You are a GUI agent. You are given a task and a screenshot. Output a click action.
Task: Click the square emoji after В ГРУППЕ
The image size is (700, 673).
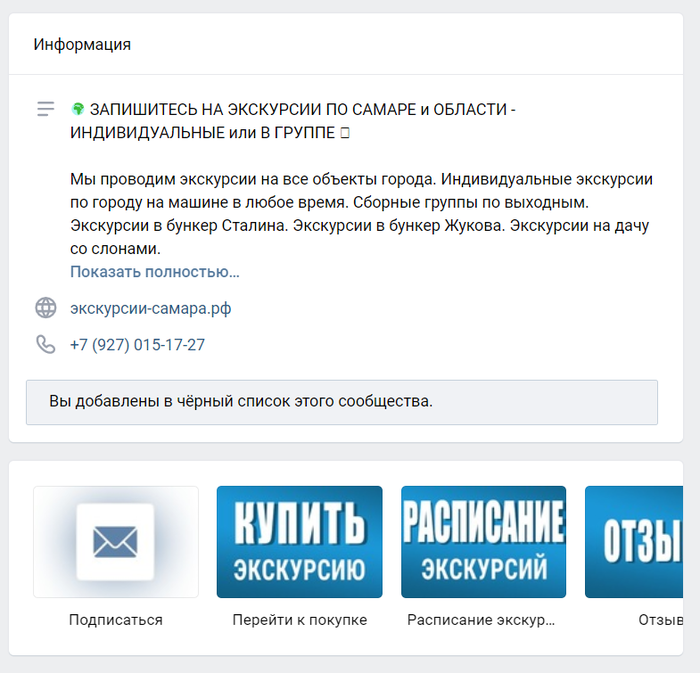[345, 133]
